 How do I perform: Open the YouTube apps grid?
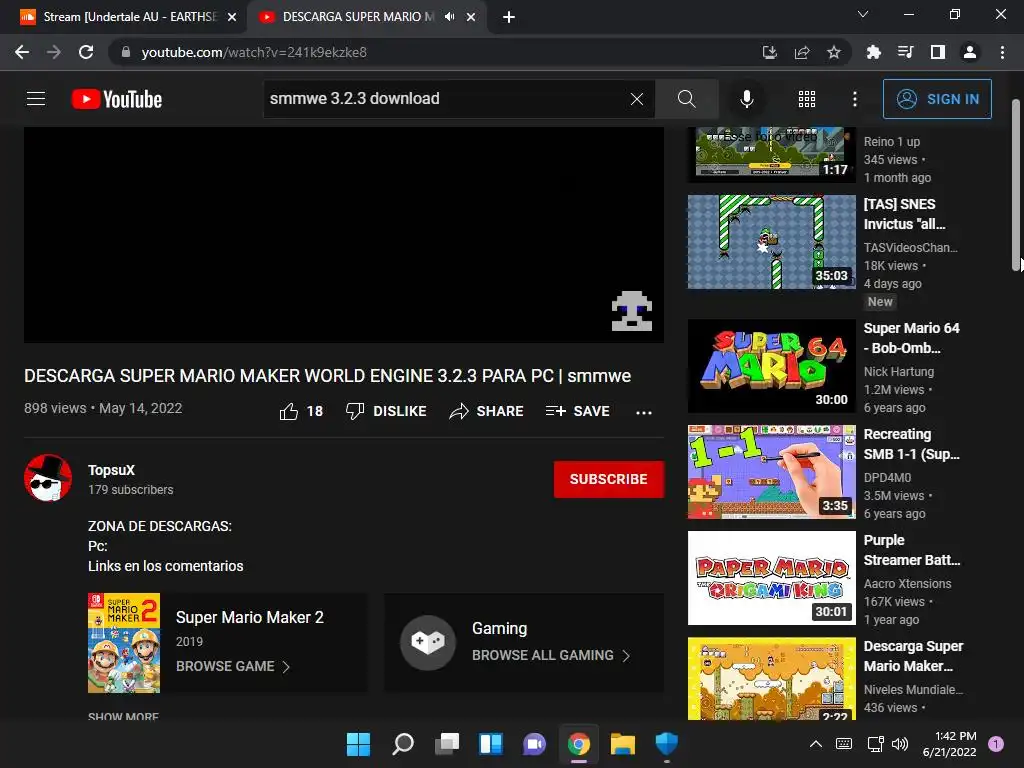(807, 99)
